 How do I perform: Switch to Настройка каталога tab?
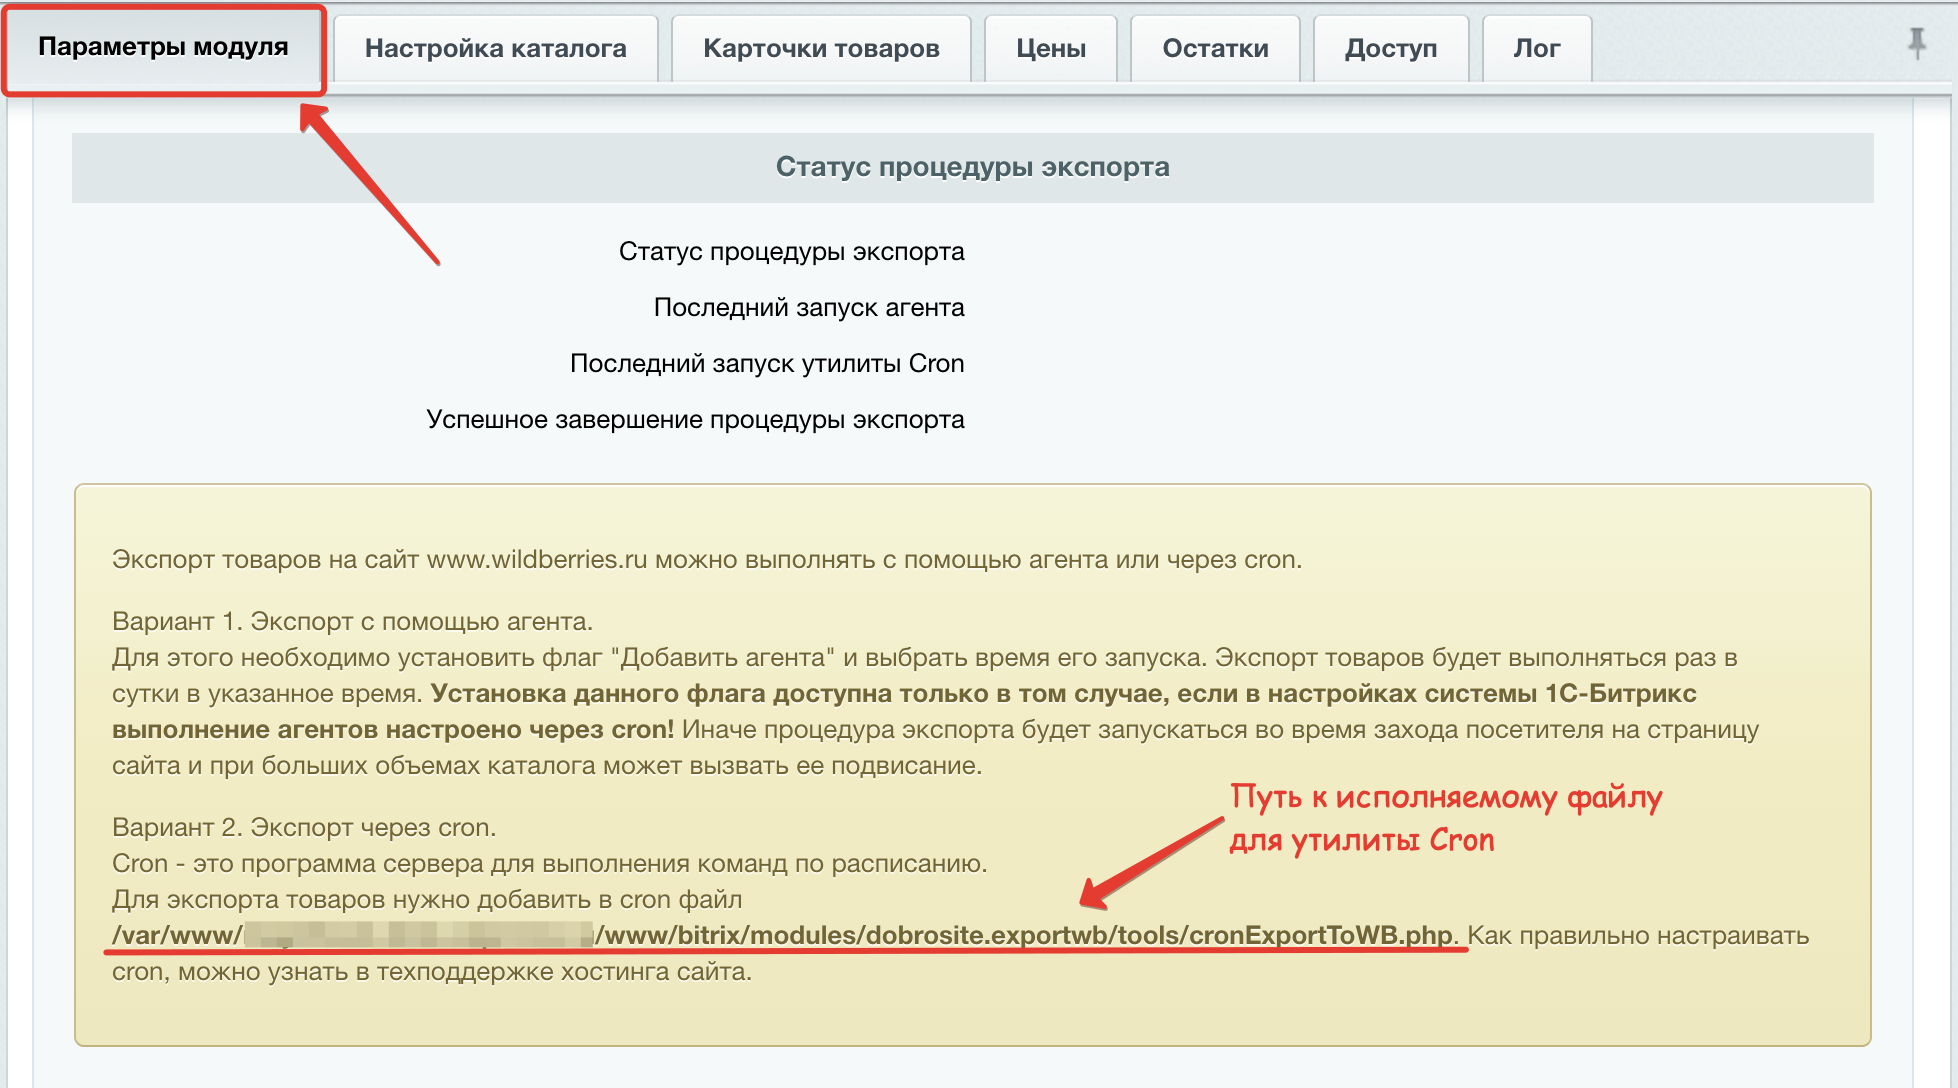pyautogui.click(x=495, y=48)
